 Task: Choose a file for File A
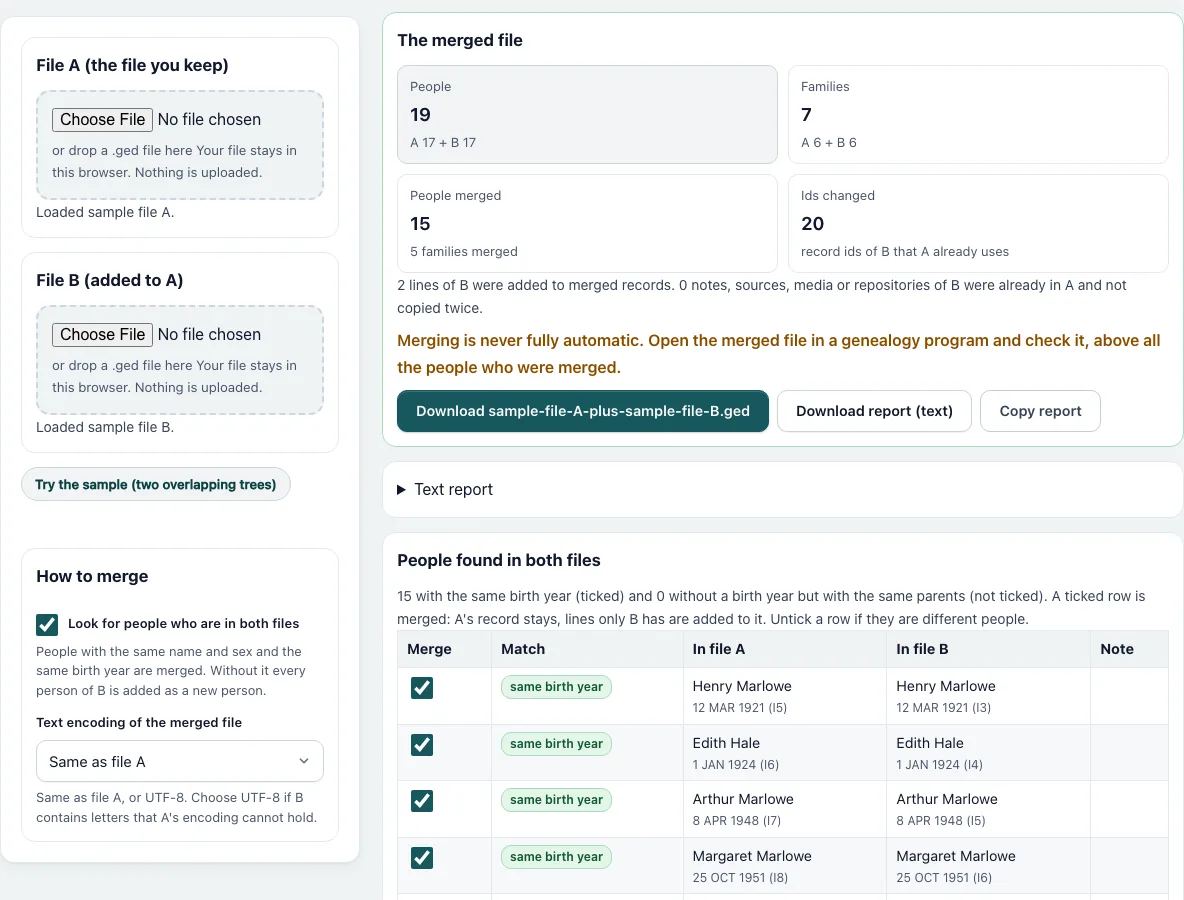pos(103,119)
